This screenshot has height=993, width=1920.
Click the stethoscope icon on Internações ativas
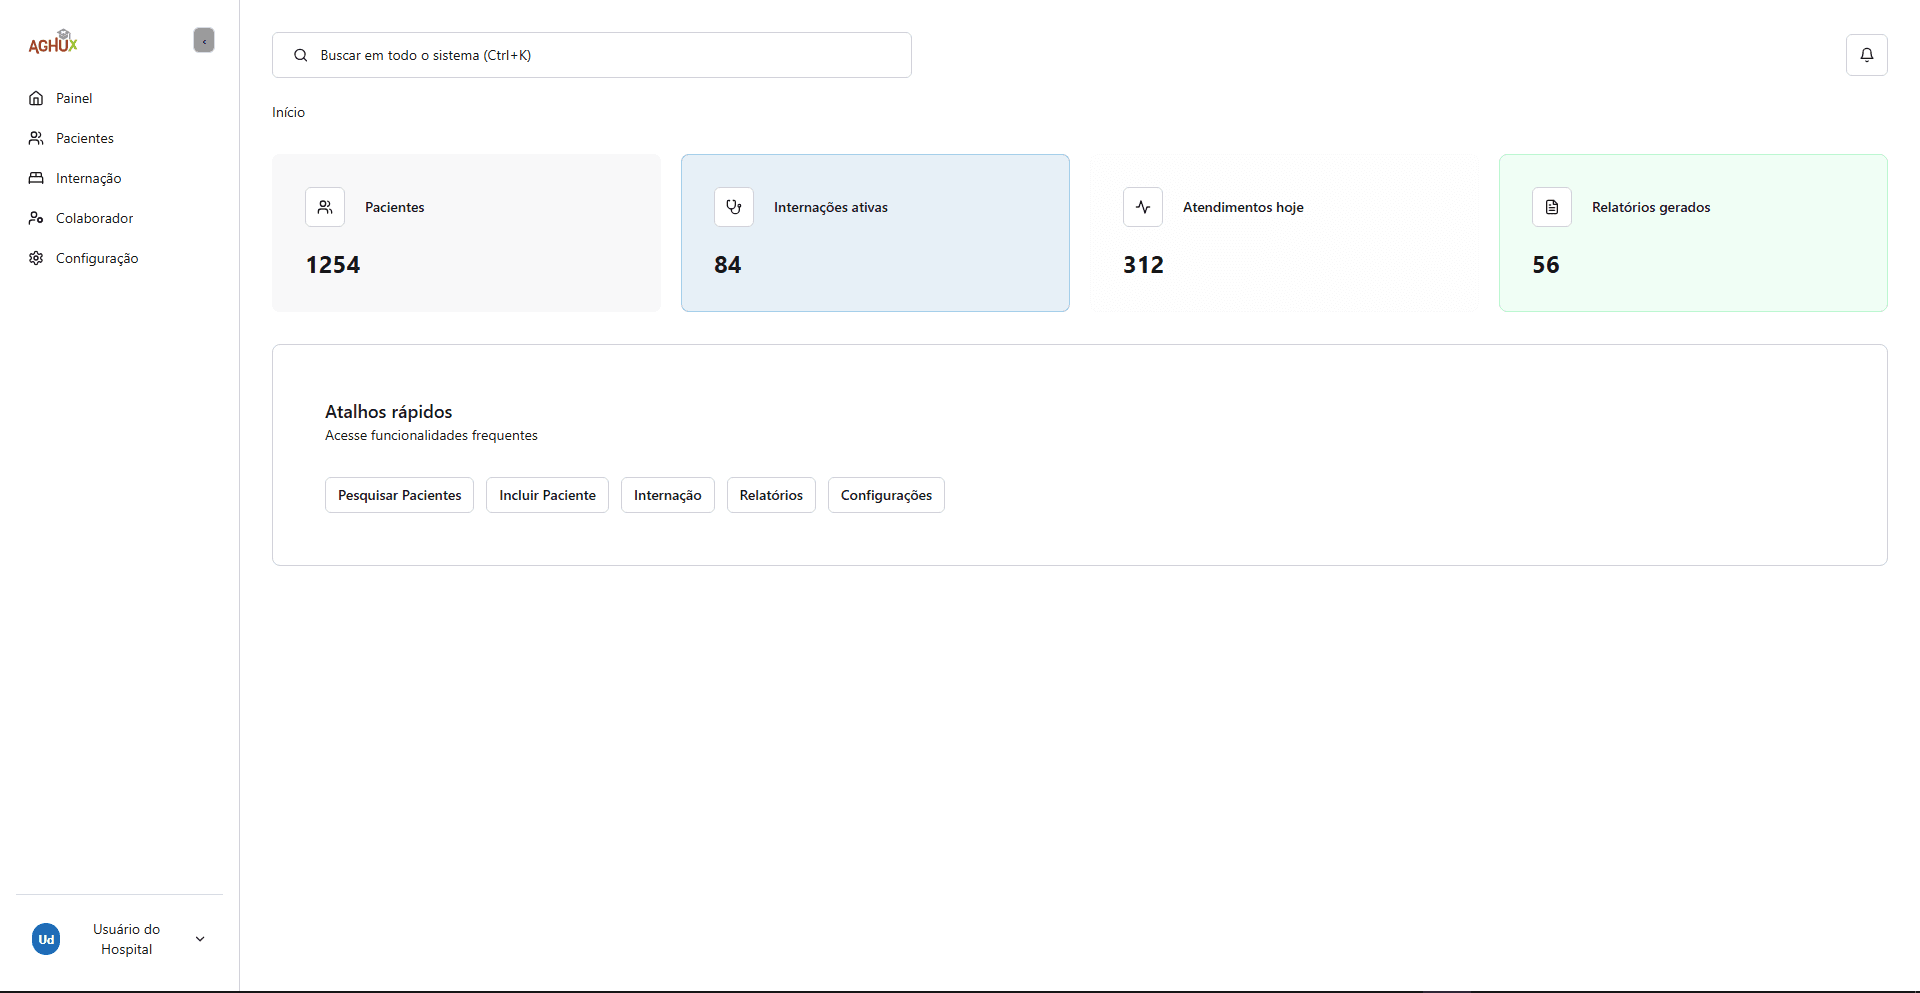pyautogui.click(x=734, y=207)
